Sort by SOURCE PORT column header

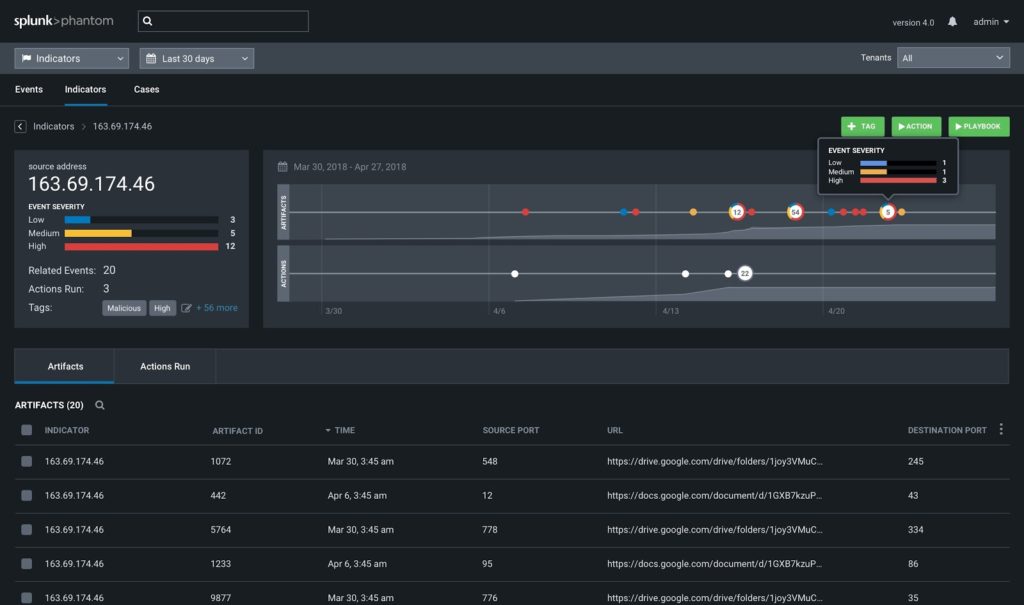[x=511, y=430]
